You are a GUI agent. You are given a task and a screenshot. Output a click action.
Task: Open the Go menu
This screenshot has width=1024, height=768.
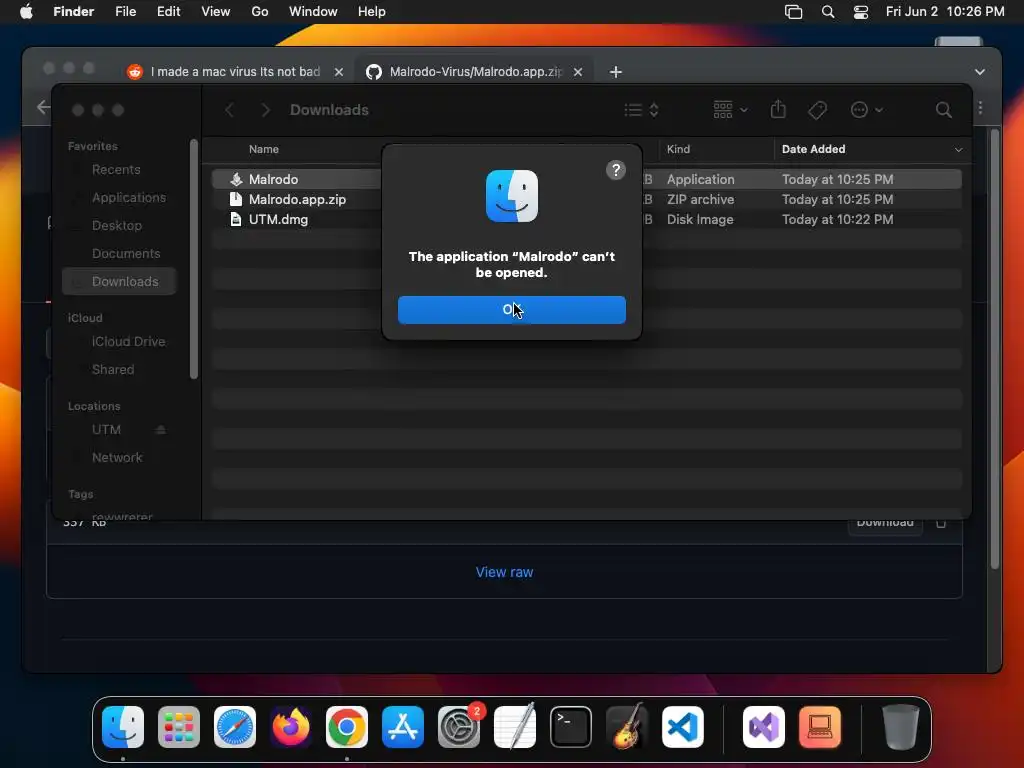[260, 12]
